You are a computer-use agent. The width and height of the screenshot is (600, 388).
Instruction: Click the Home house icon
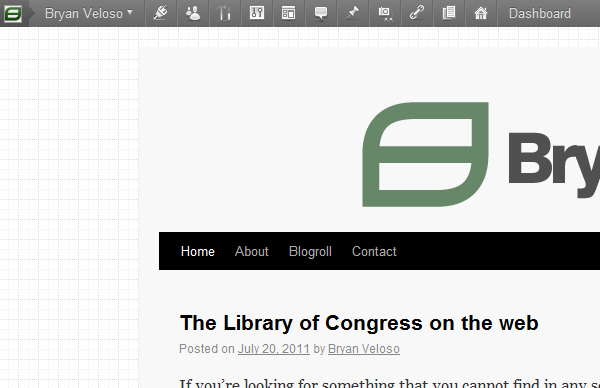pyautogui.click(x=481, y=13)
